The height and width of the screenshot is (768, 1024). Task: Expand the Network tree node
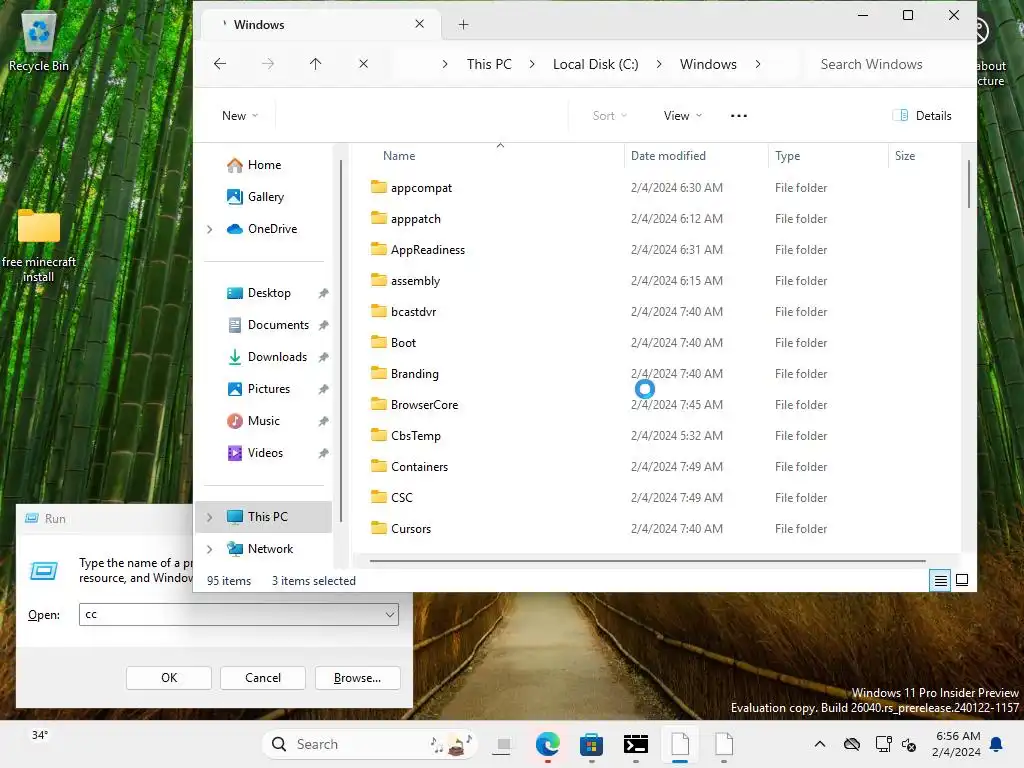(x=210, y=549)
